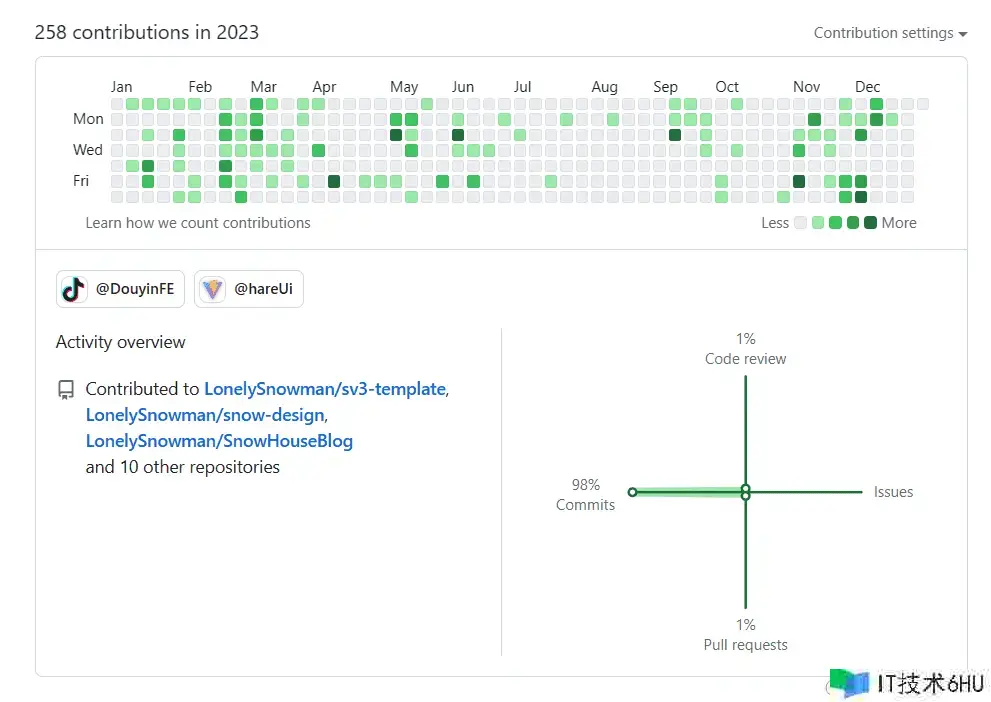The width and height of the screenshot is (991, 702).
Task: Open LonelySnowman/SnowHouseBlog repository link
Action: 219,441
